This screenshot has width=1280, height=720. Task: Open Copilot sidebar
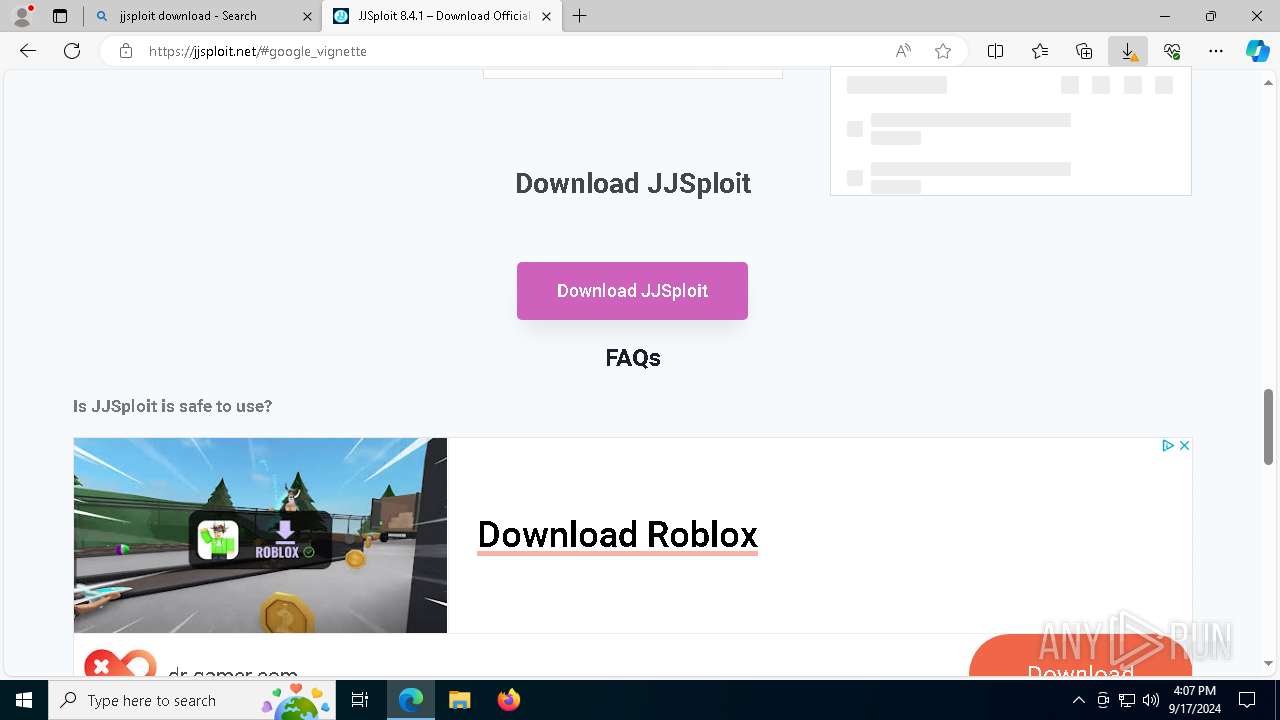click(x=1257, y=51)
